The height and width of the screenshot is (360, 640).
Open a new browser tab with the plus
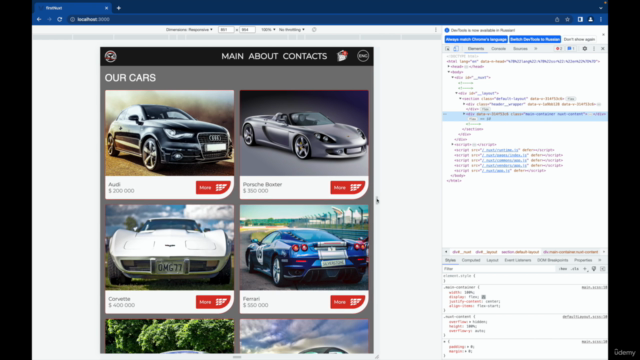click(x=118, y=8)
